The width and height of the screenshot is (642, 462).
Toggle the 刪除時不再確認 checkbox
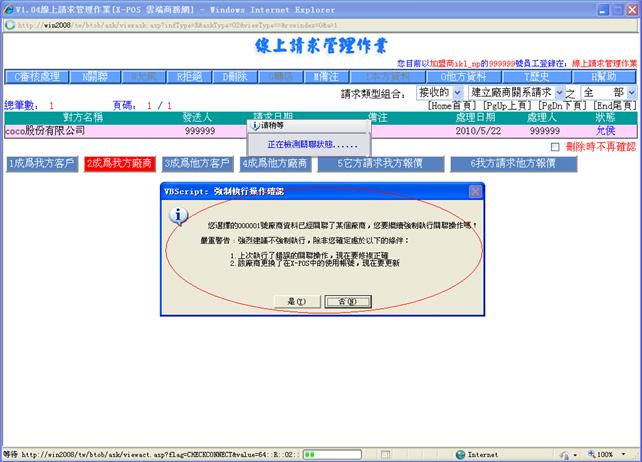point(556,147)
